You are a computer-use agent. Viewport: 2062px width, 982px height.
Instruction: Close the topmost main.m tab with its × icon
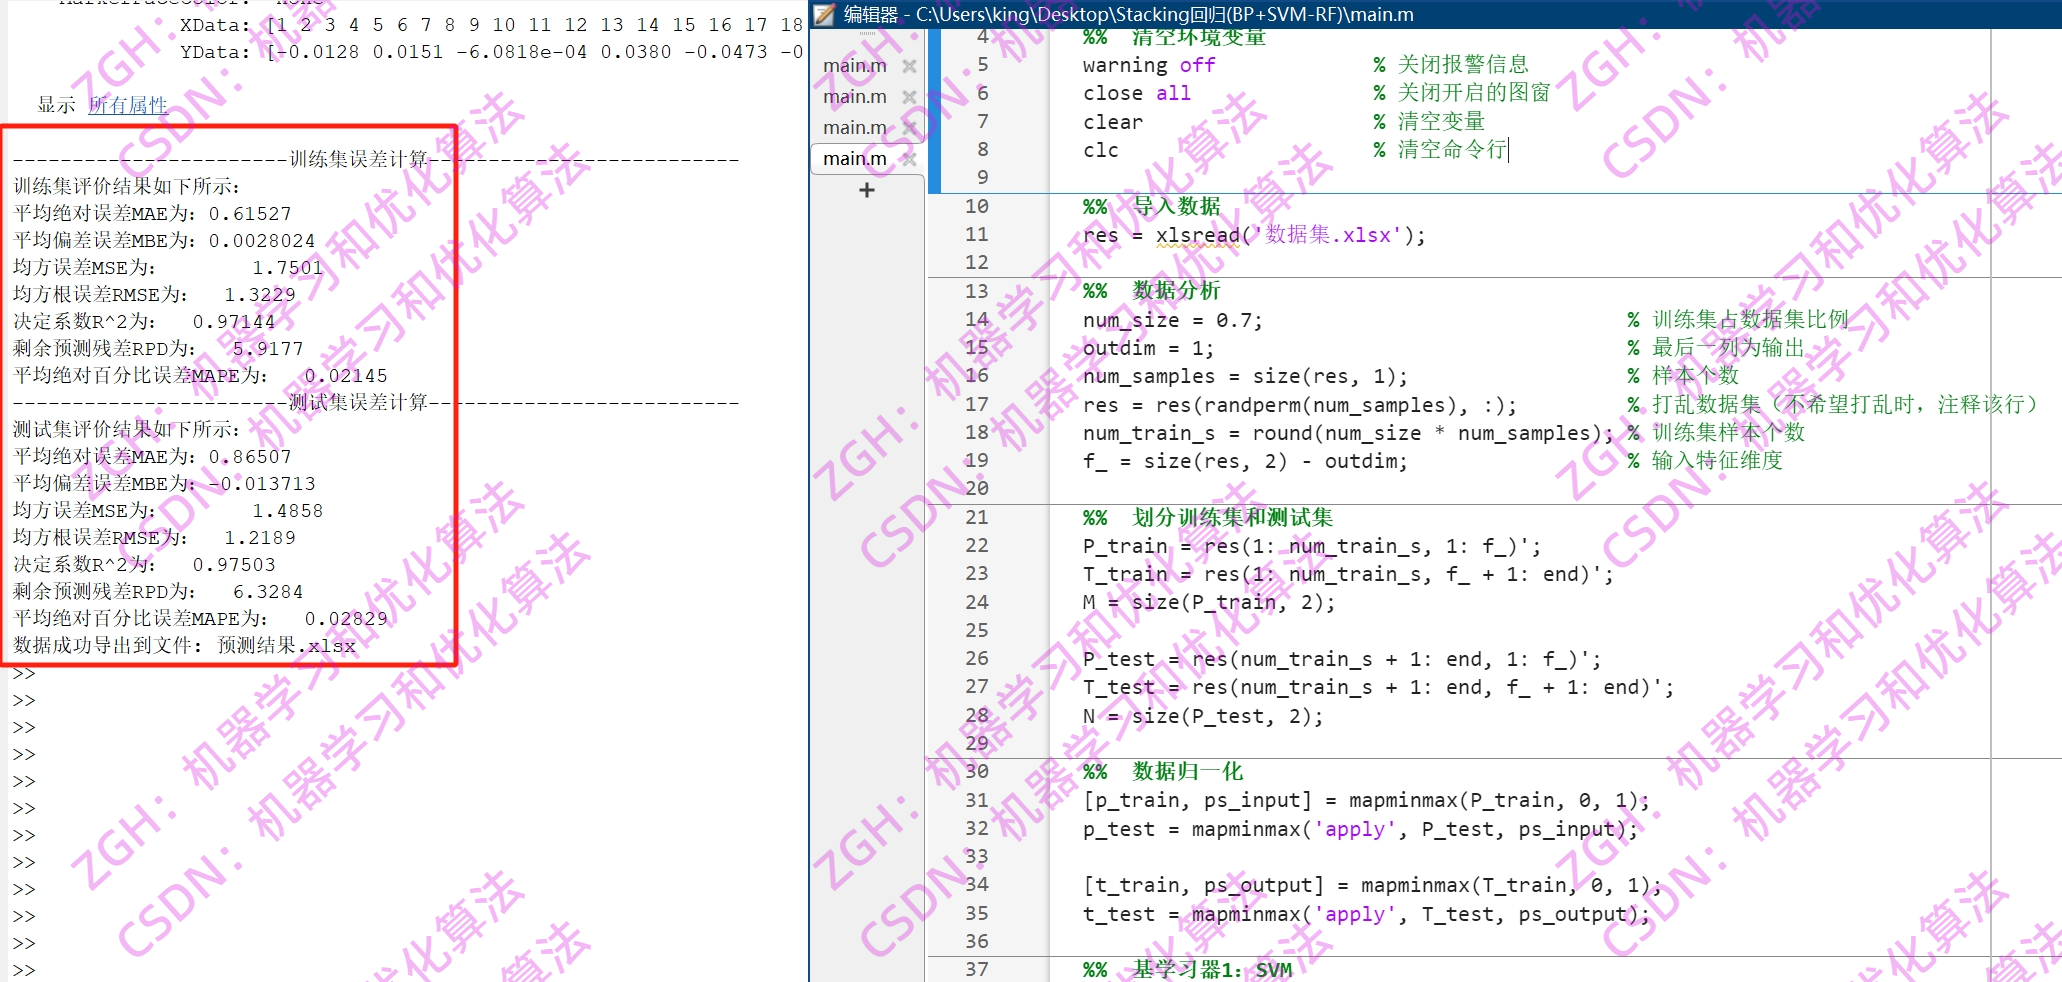pos(909,65)
